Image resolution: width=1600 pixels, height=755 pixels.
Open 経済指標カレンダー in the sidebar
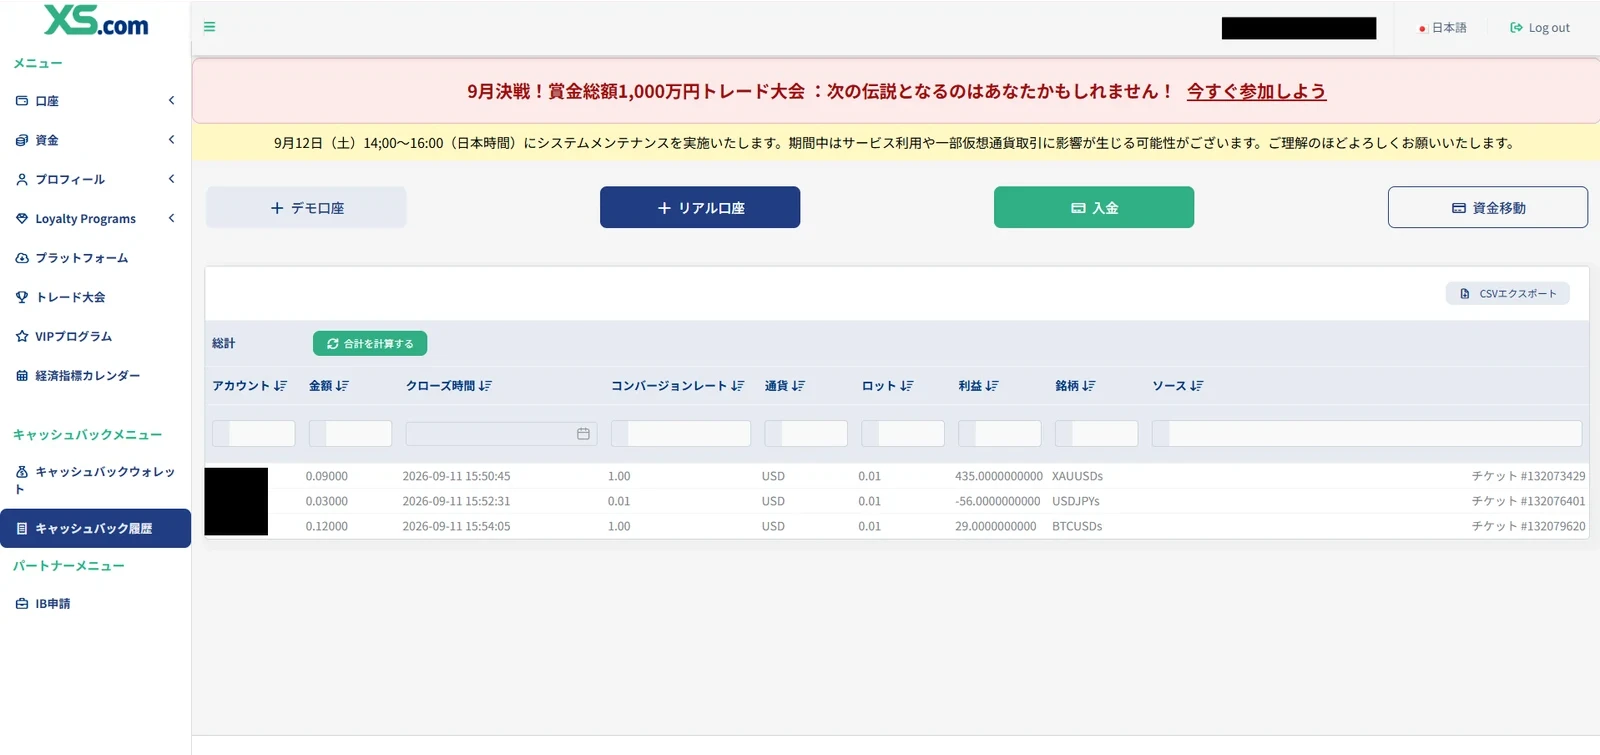click(x=95, y=376)
